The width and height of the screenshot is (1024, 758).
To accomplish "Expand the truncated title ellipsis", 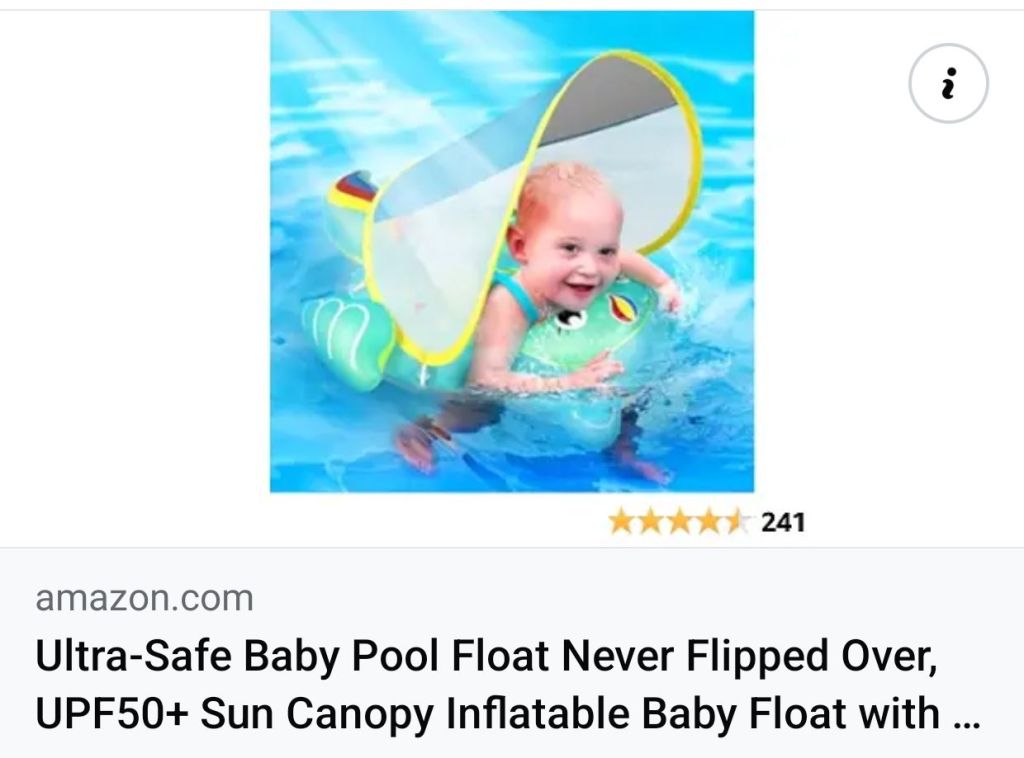I will 967,723.
